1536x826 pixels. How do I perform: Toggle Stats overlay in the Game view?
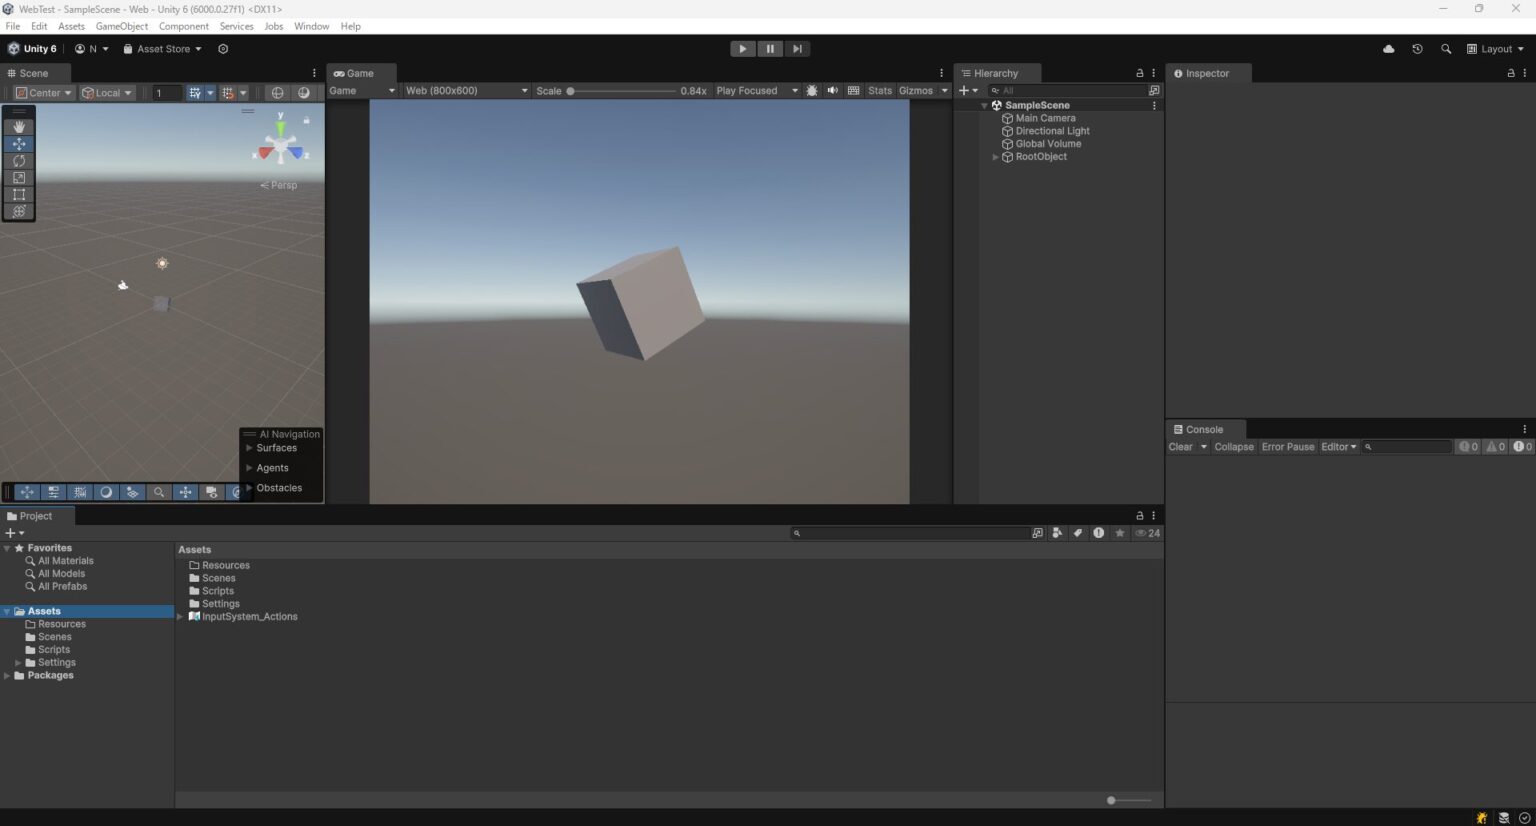(x=879, y=90)
